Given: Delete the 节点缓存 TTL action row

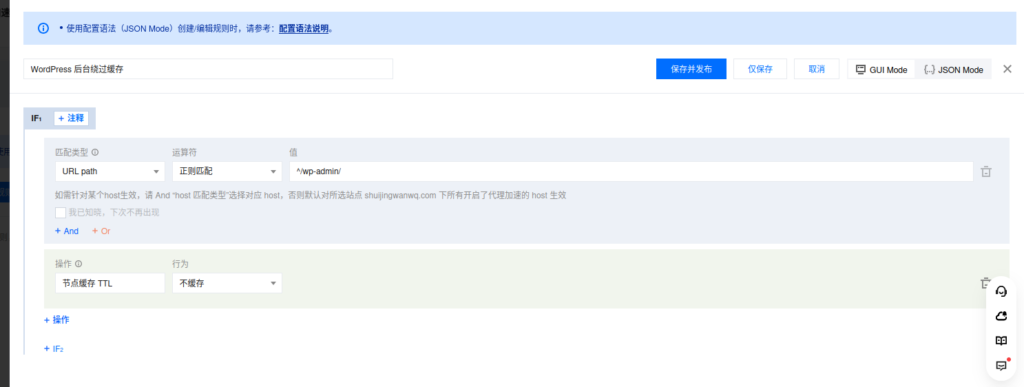Looking at the screenshot, I should click(x=985, y=283).
